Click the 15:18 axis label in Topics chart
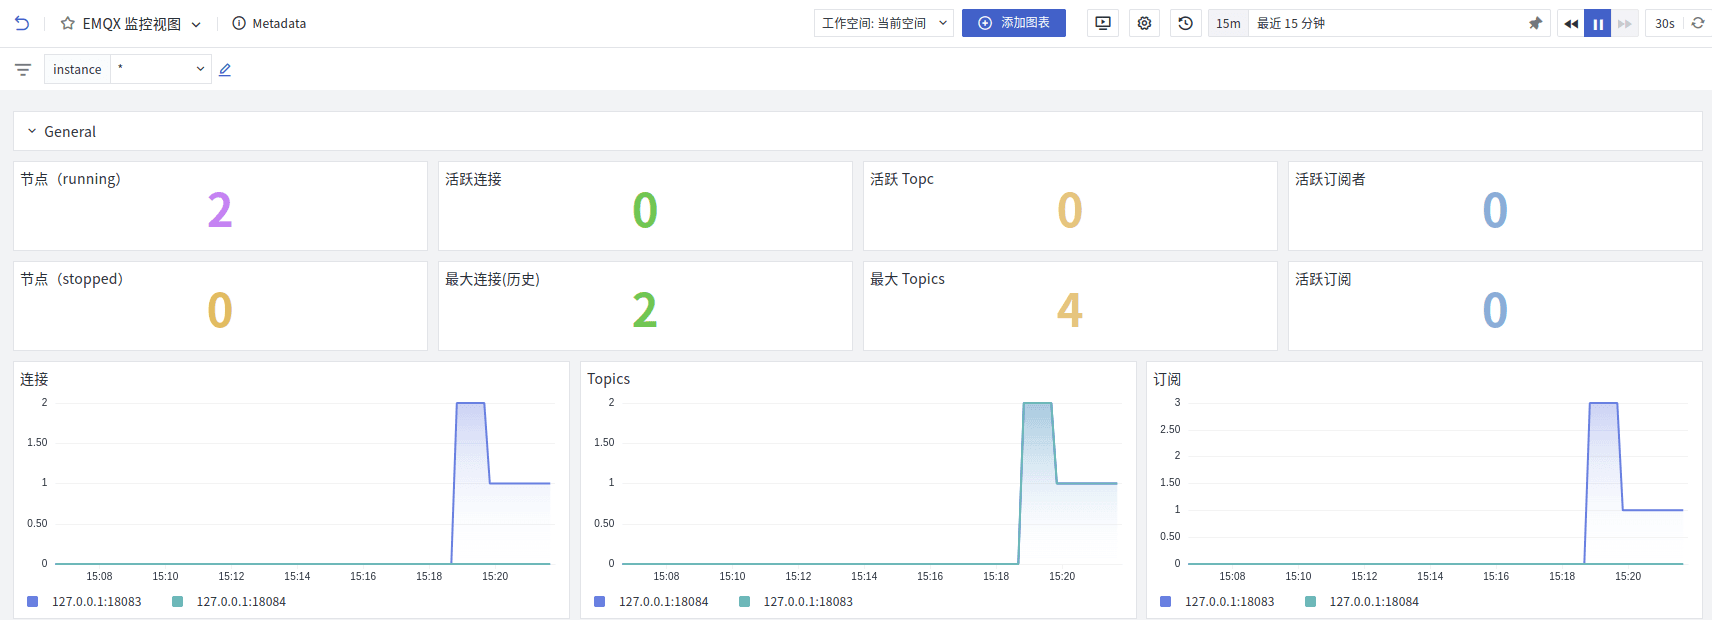This screenshot has height=620, width=1712. point(996,576)
